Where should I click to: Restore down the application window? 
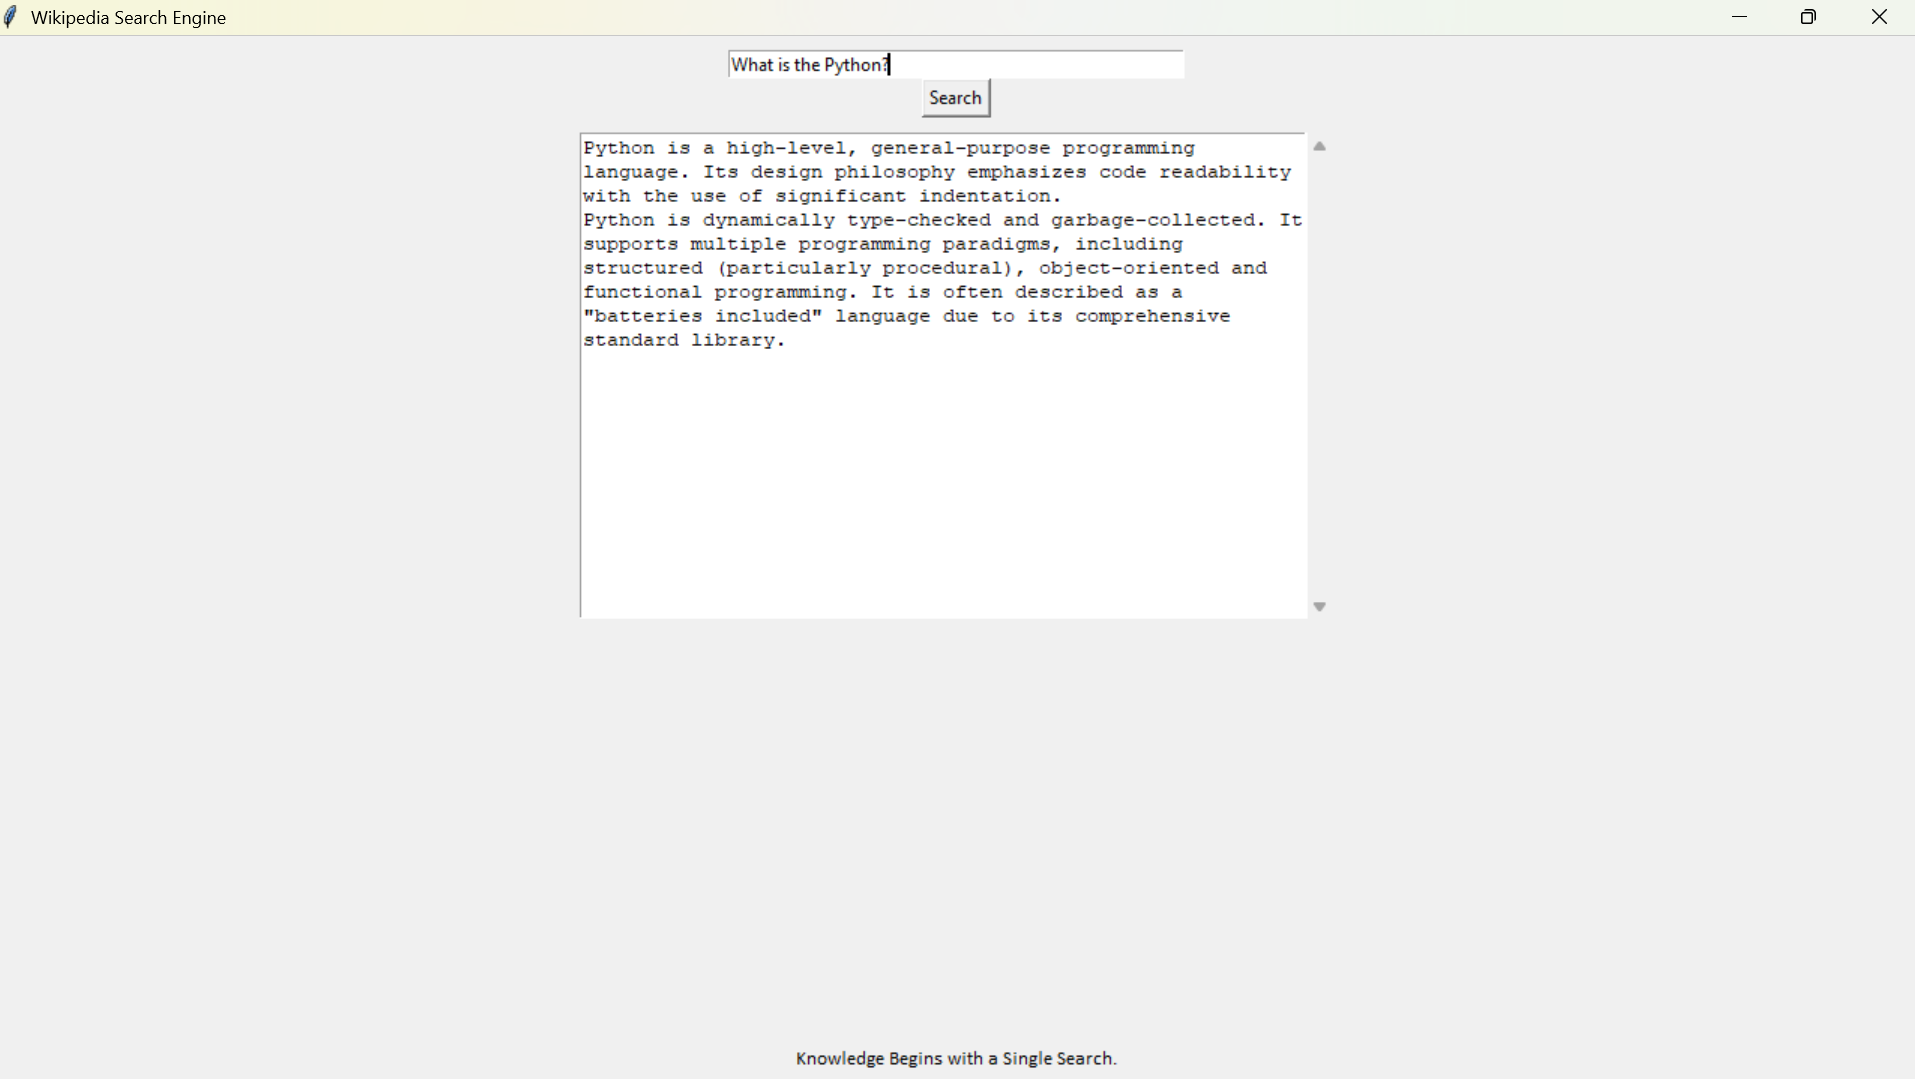(1808, 17)
